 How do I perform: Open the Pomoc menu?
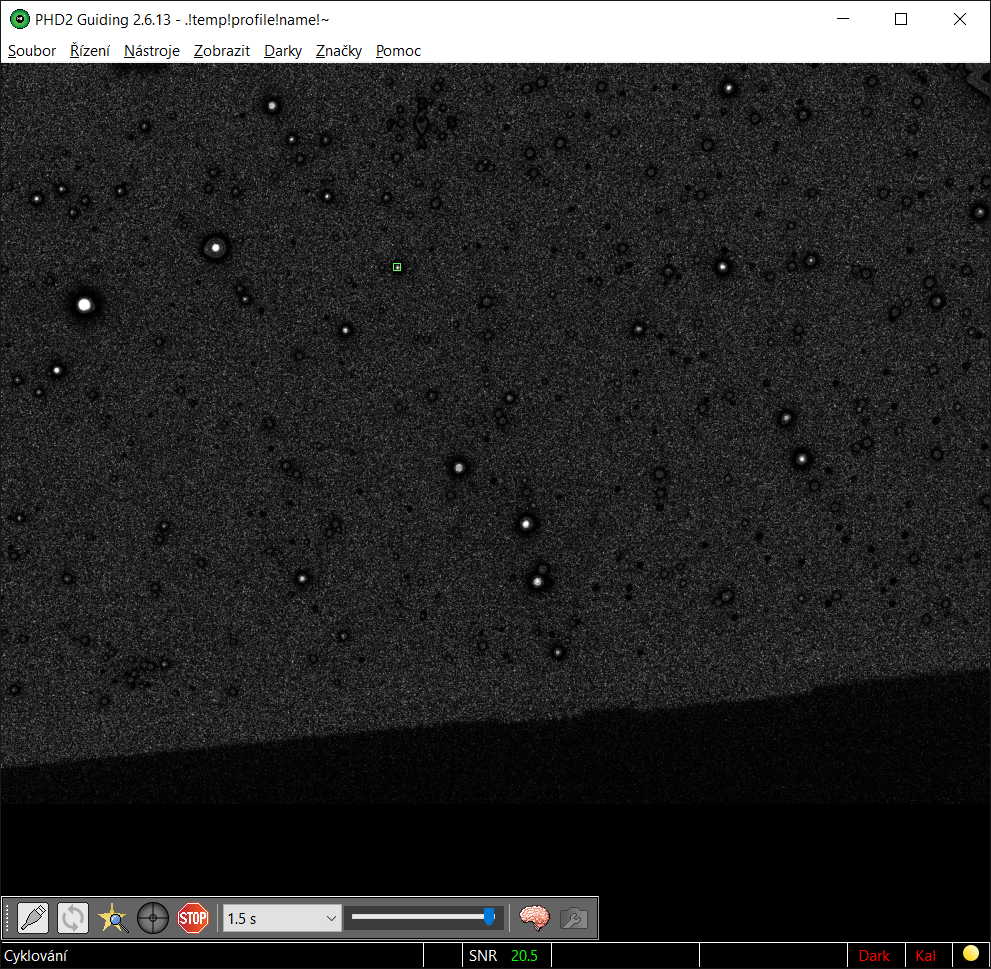pyautogui.click(x=398, y=51)
